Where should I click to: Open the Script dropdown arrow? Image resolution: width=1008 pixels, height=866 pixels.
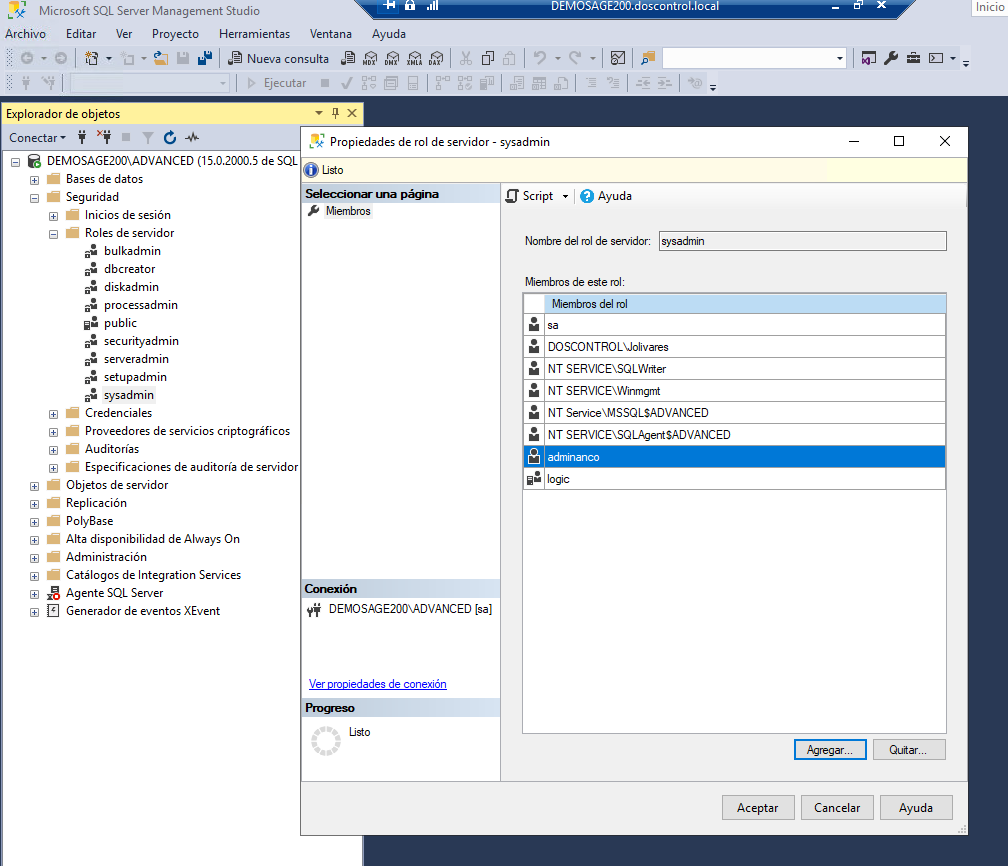point(565,196)
